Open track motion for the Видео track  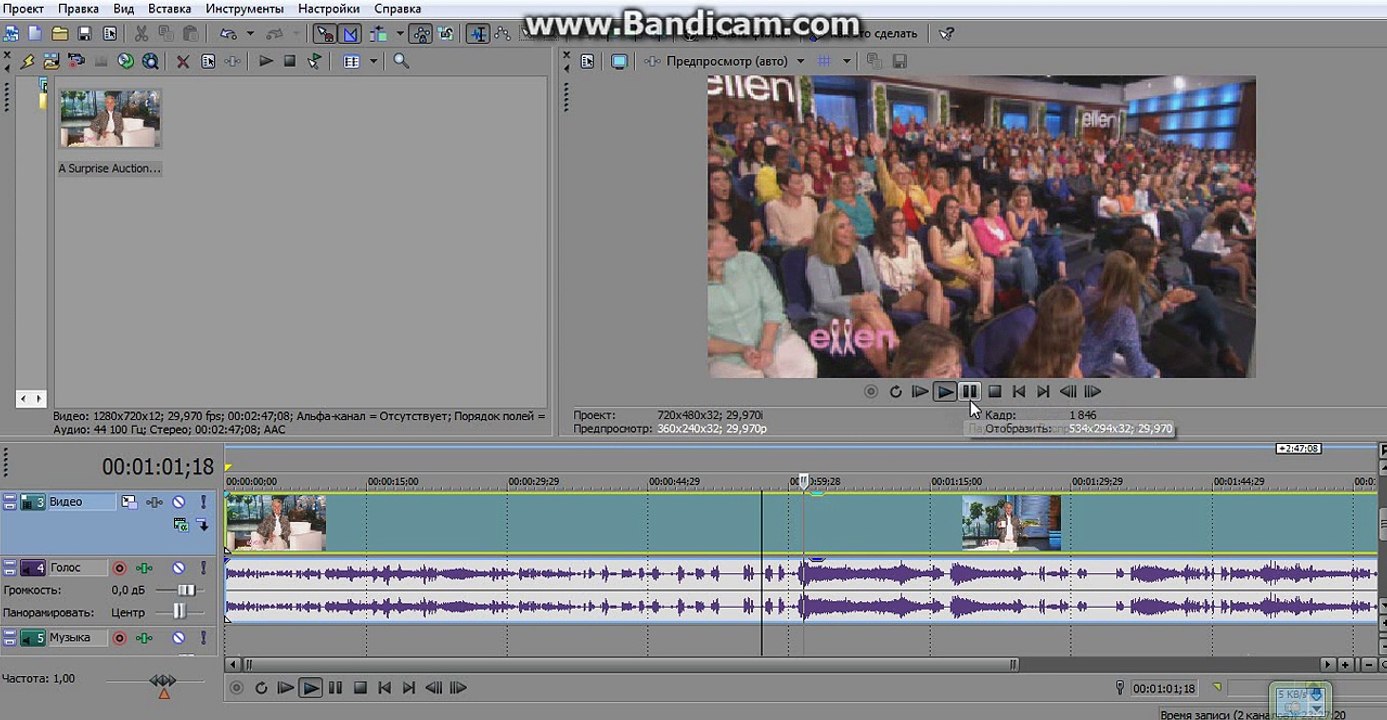point(129,502)
